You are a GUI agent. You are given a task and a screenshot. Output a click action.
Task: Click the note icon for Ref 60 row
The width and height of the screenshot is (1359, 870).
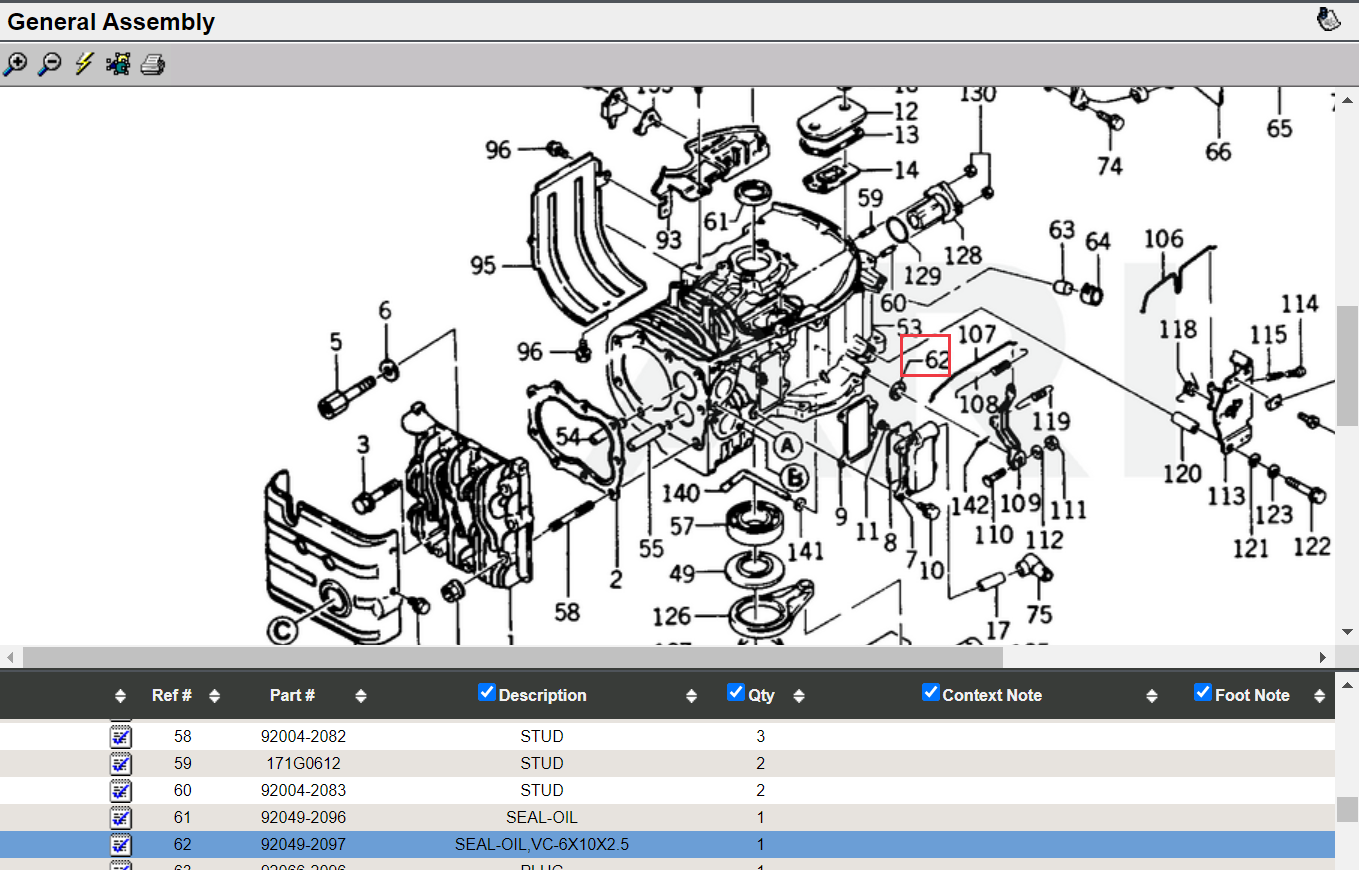point(120,791)
